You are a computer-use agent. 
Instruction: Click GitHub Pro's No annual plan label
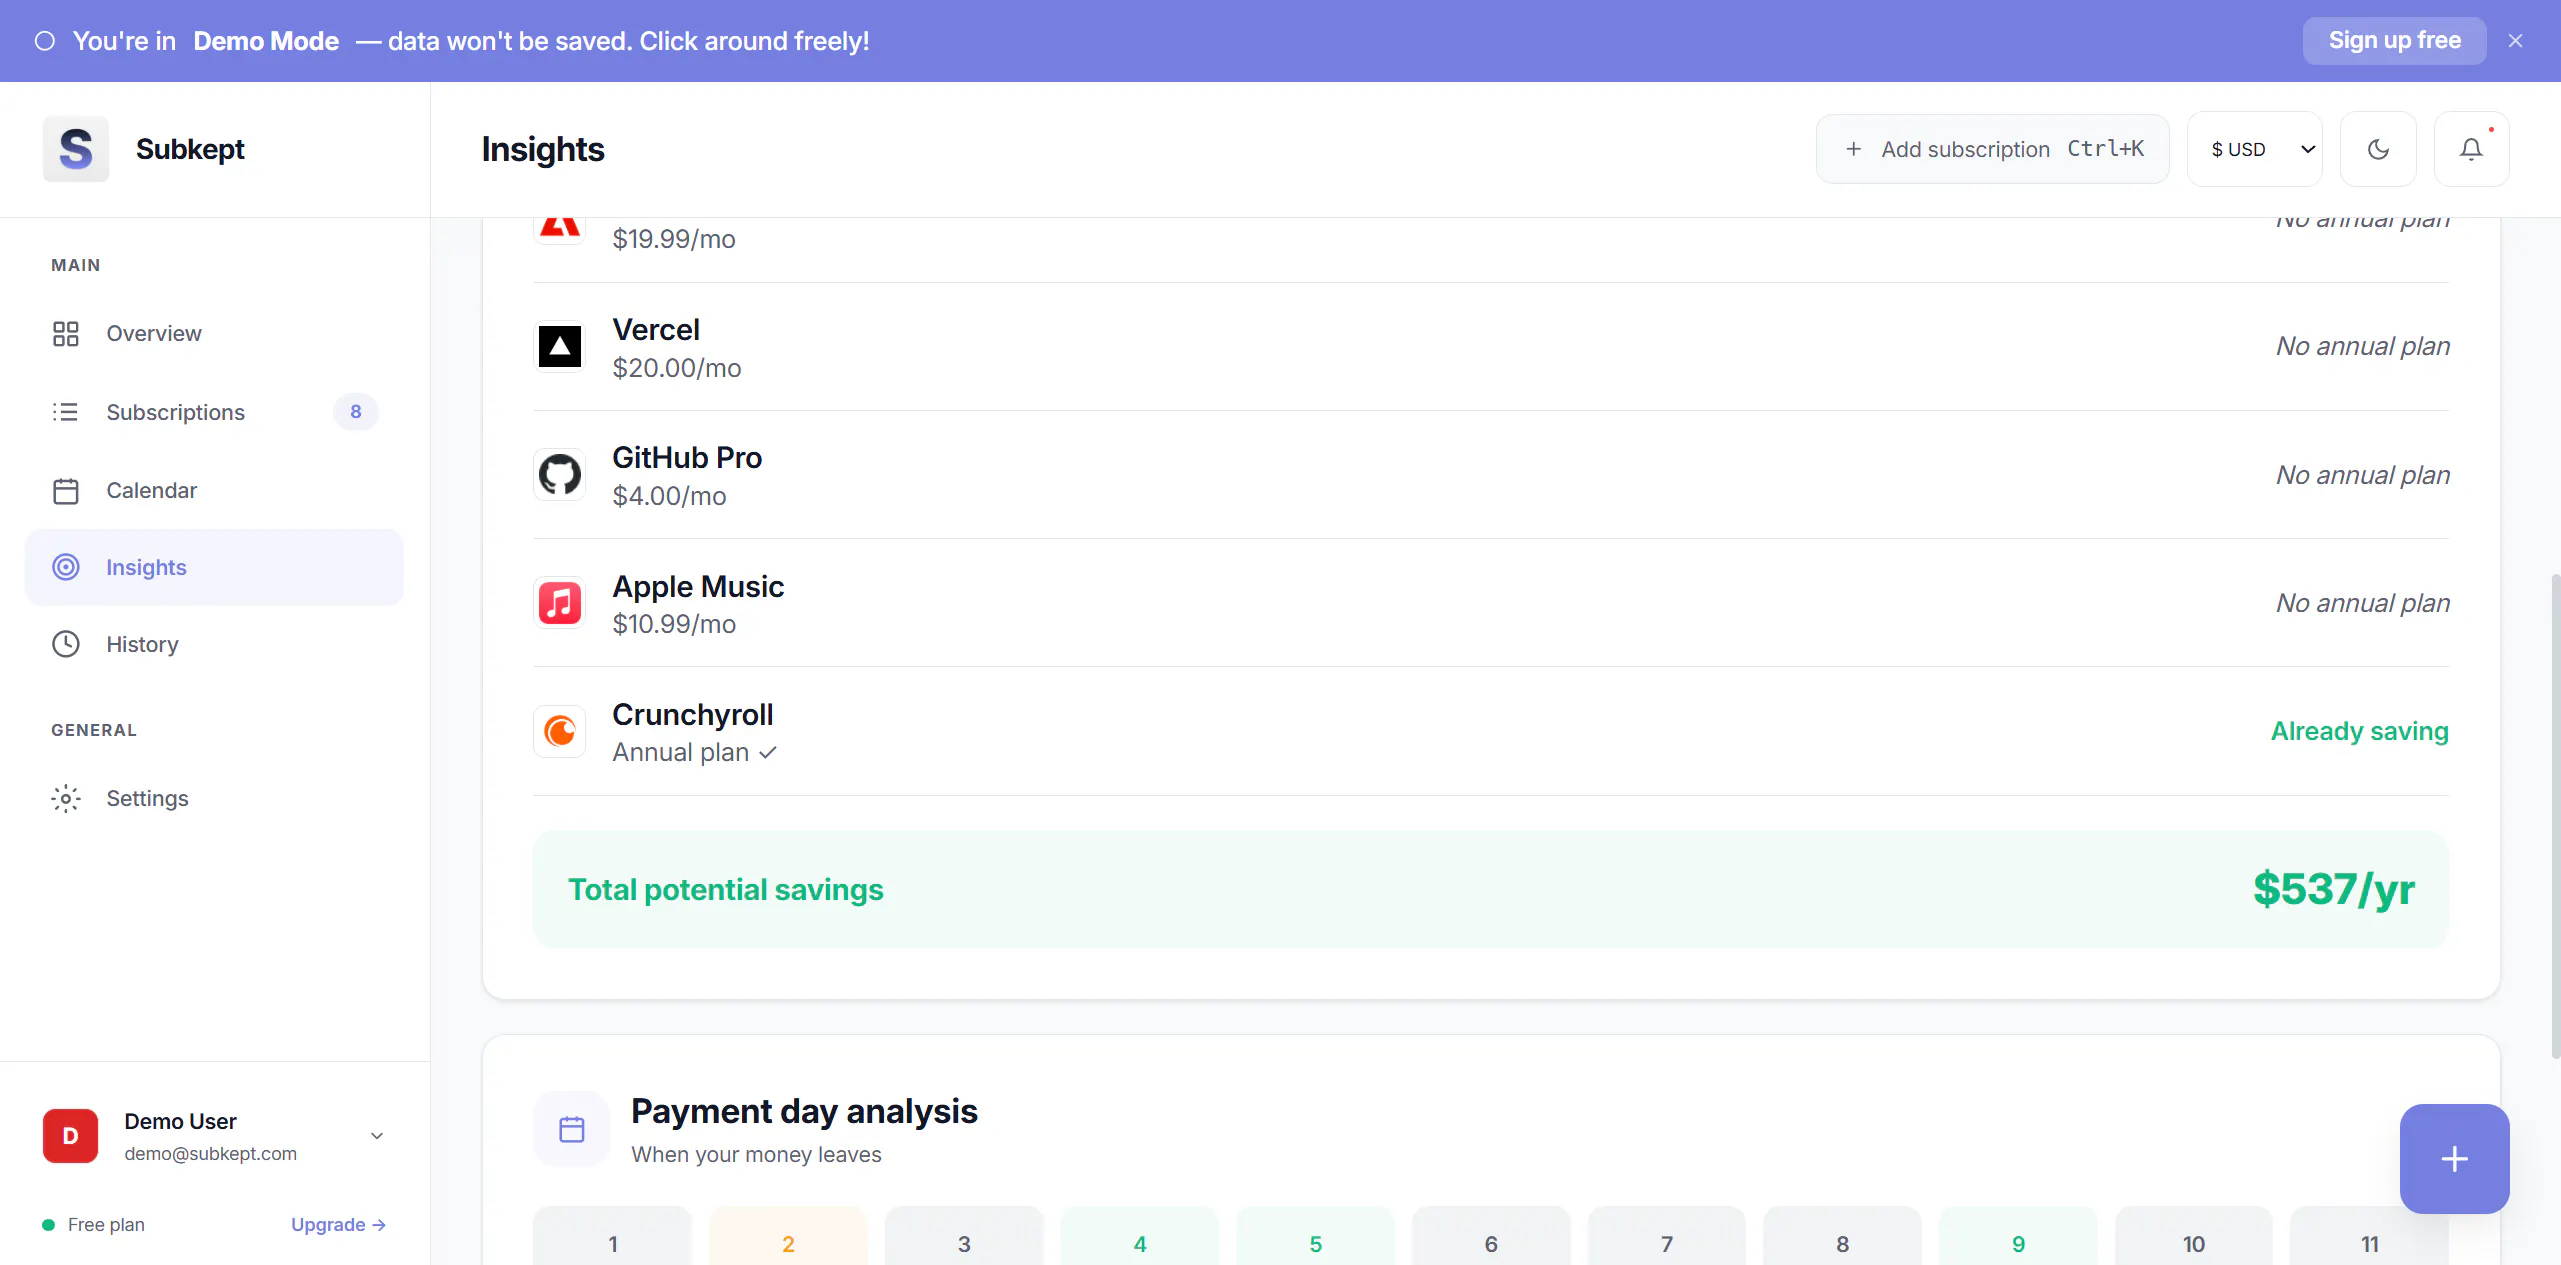pos(2363,475)
